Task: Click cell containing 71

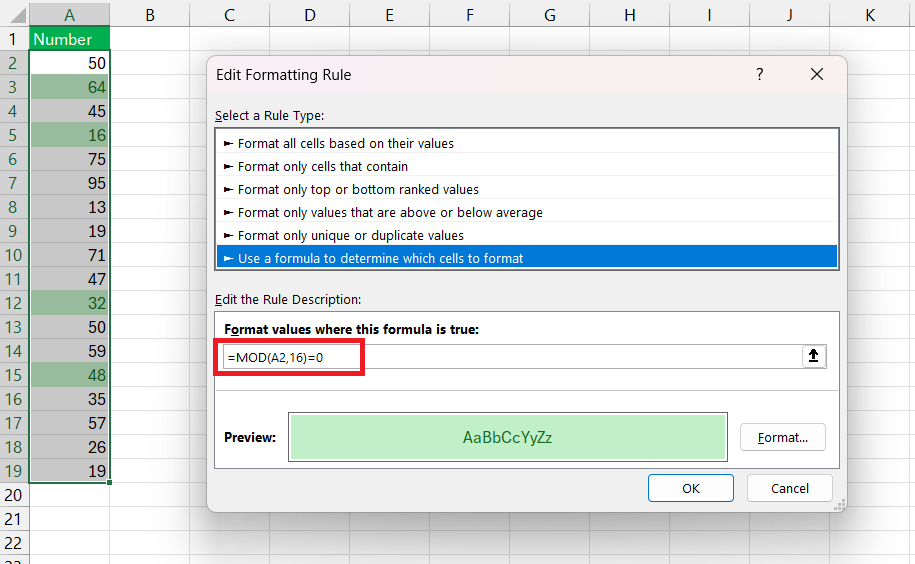Action: click(x=69, y=255)
